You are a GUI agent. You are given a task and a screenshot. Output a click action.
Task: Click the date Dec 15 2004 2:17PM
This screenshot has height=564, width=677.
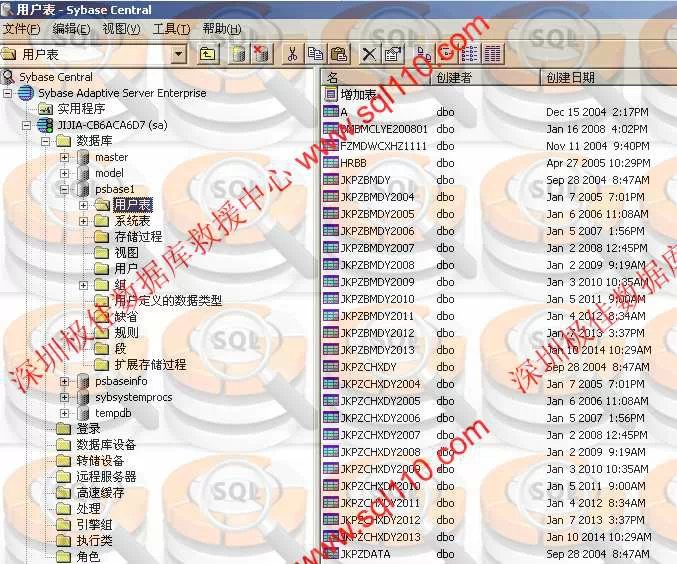coord(597,112)
